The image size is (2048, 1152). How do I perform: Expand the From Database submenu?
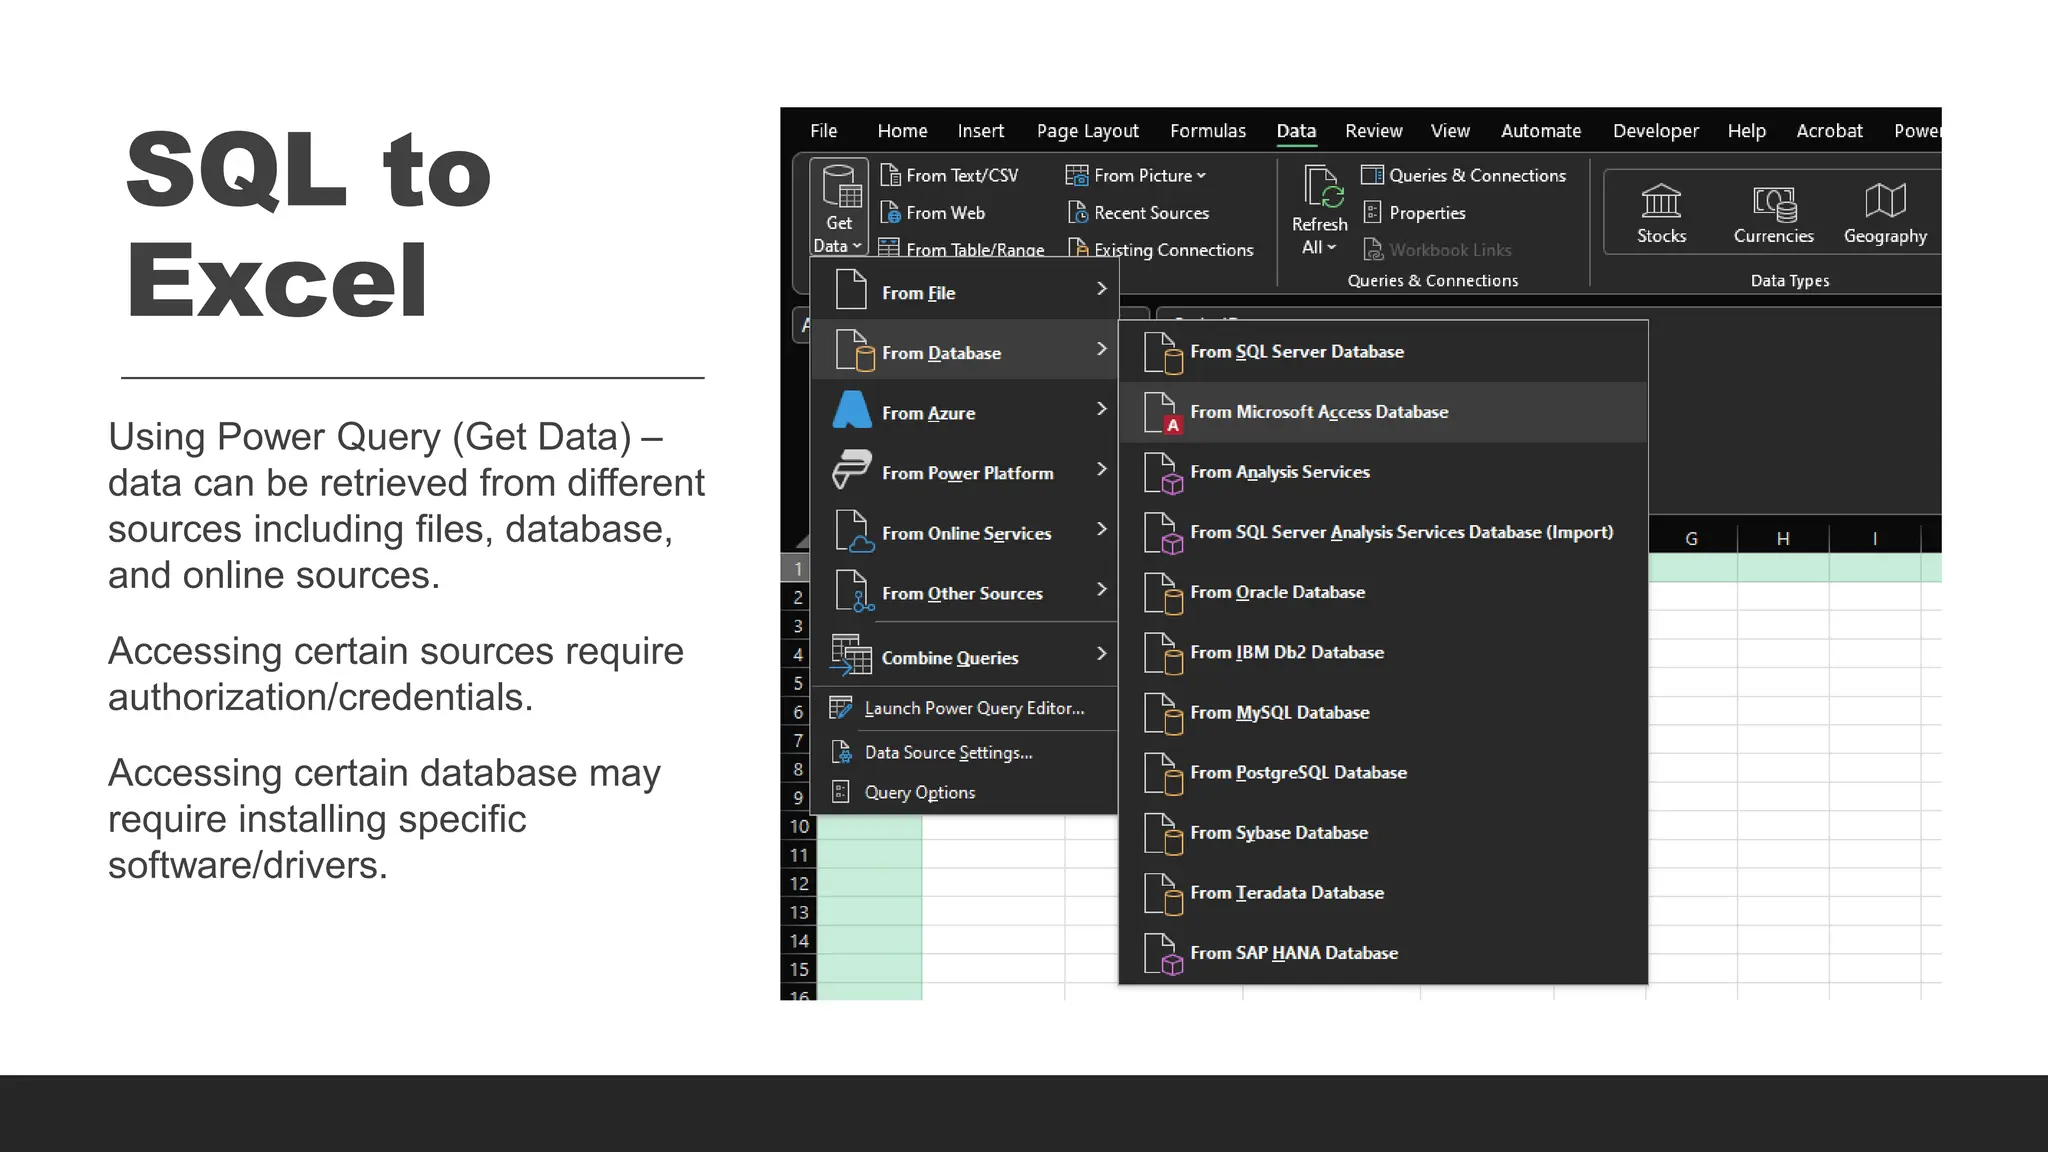coord(965,351)
